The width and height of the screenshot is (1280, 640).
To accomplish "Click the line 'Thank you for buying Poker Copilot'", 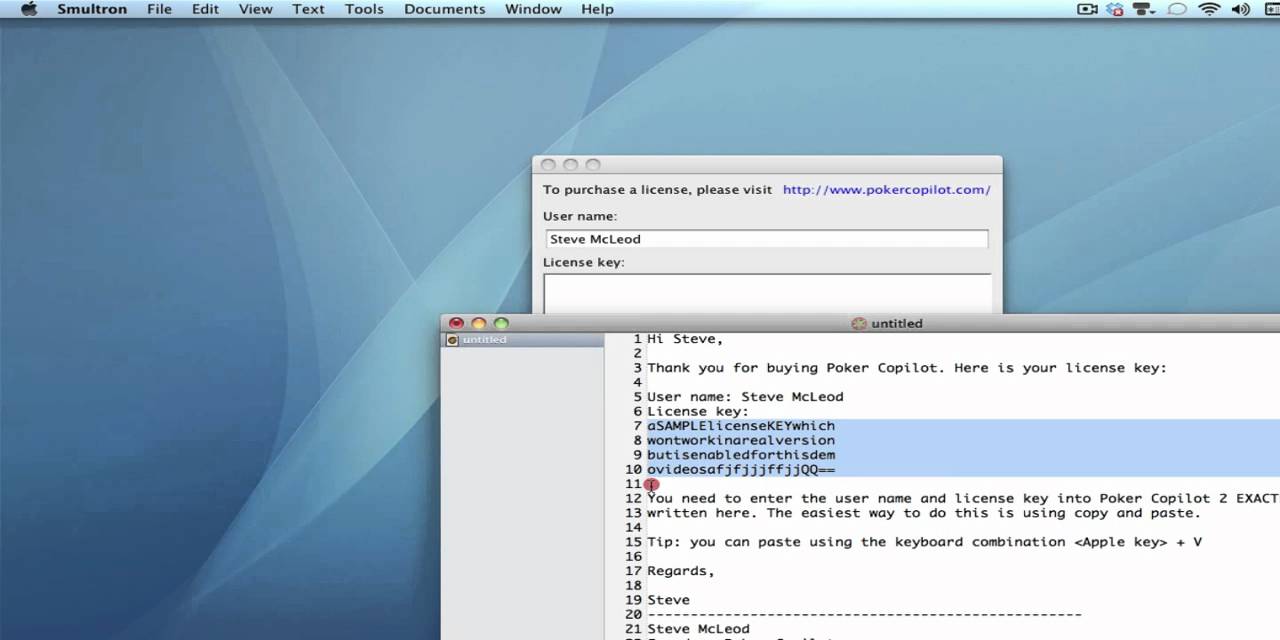I will tap(907, 368).
